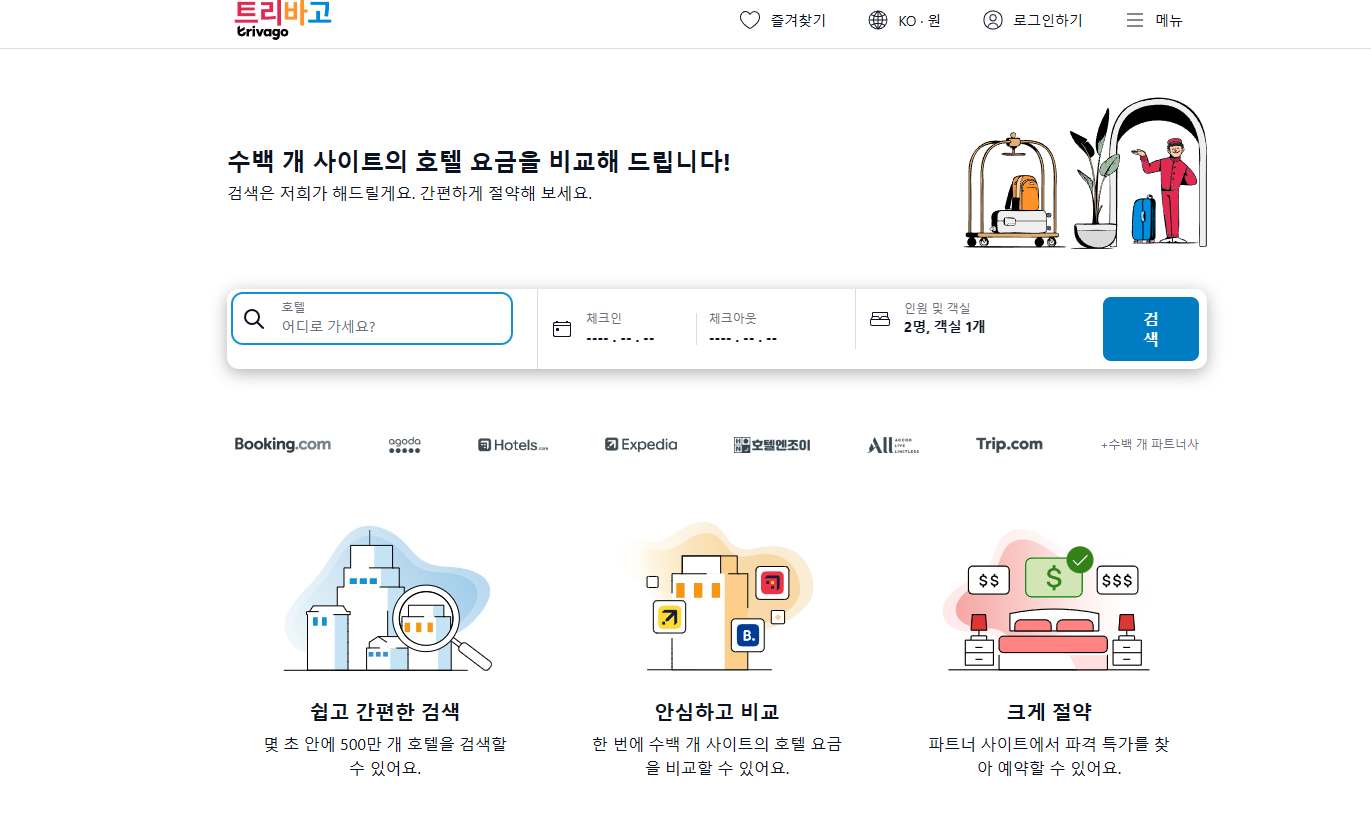Viewport: 1371px width, 838px height.
Task: Click the 로그인하기 login link
Action: coord(1045,19)
